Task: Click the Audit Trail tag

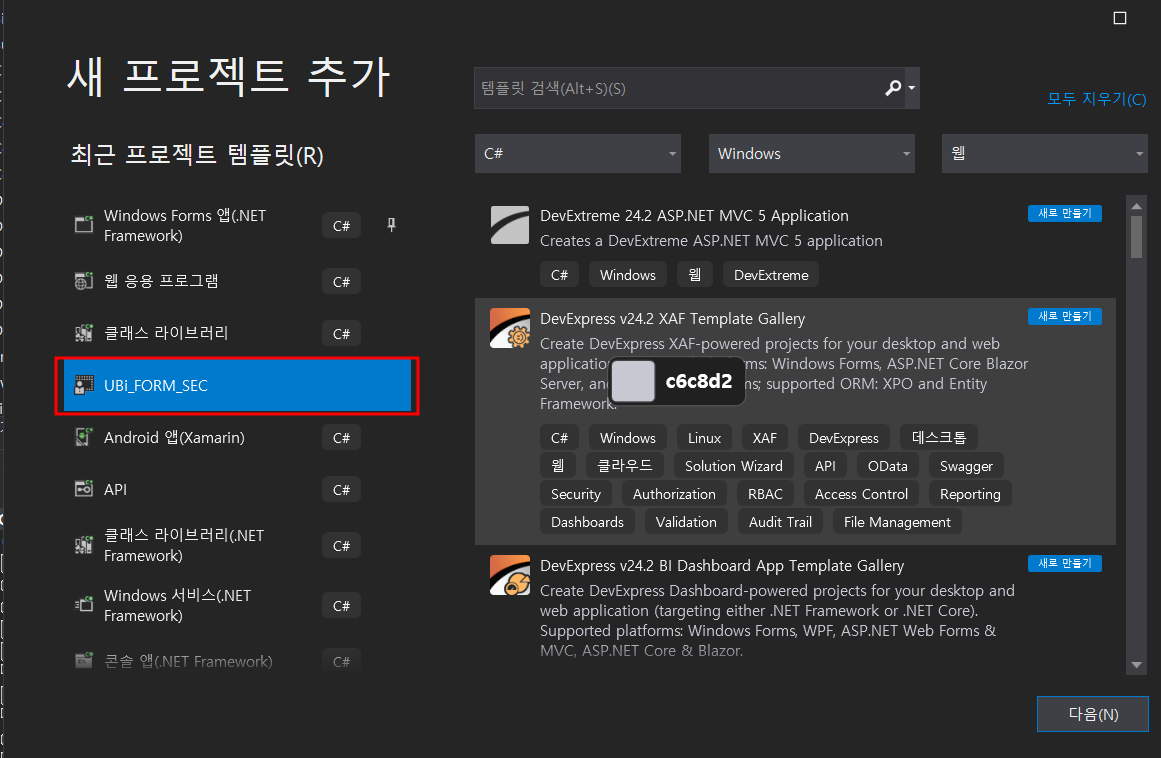Action: 780,522
